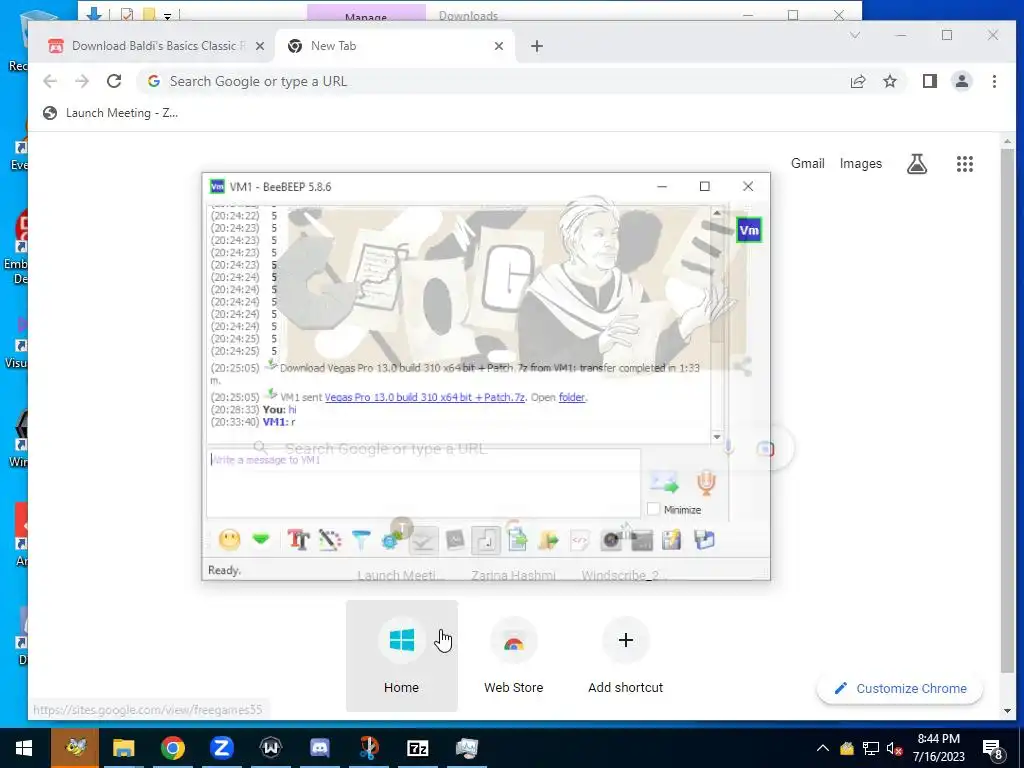Click the blue filter funnel icon
Viewport: 1024px width, 768px height.
(x=360, y=540)
